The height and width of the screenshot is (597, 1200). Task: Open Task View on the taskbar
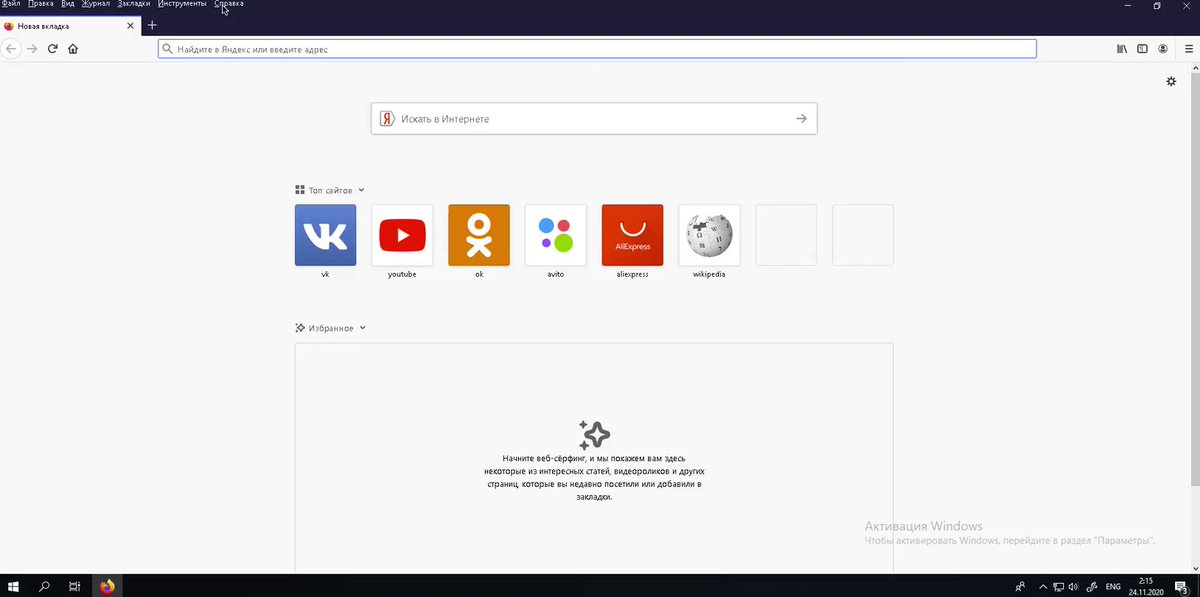coord(74,586)
